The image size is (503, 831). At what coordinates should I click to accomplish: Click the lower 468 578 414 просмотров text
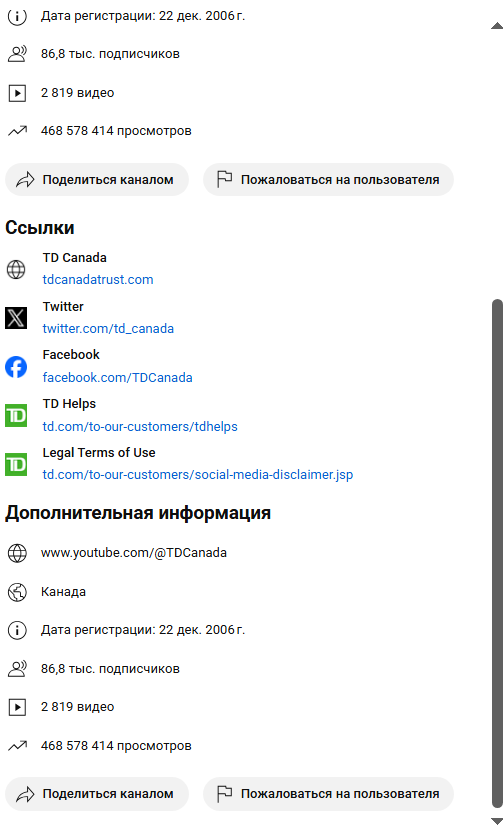click(x=116, y=746)
